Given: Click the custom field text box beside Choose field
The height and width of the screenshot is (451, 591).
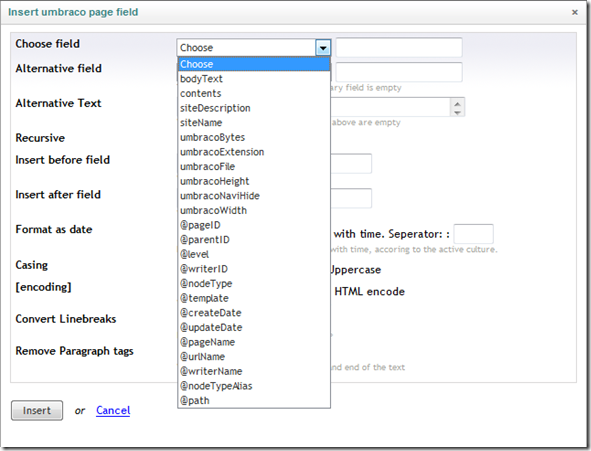Looking at the screenshot, I should pos(399,47).
